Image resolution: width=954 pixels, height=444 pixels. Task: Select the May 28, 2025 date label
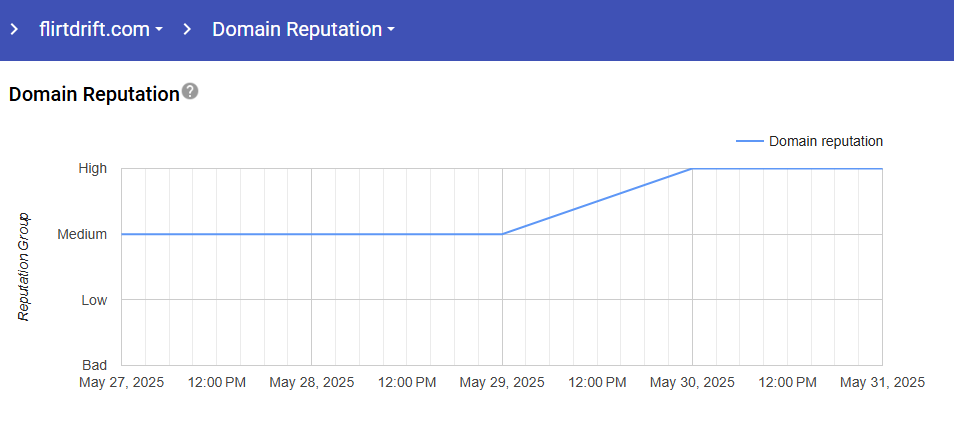coord(312,382)
